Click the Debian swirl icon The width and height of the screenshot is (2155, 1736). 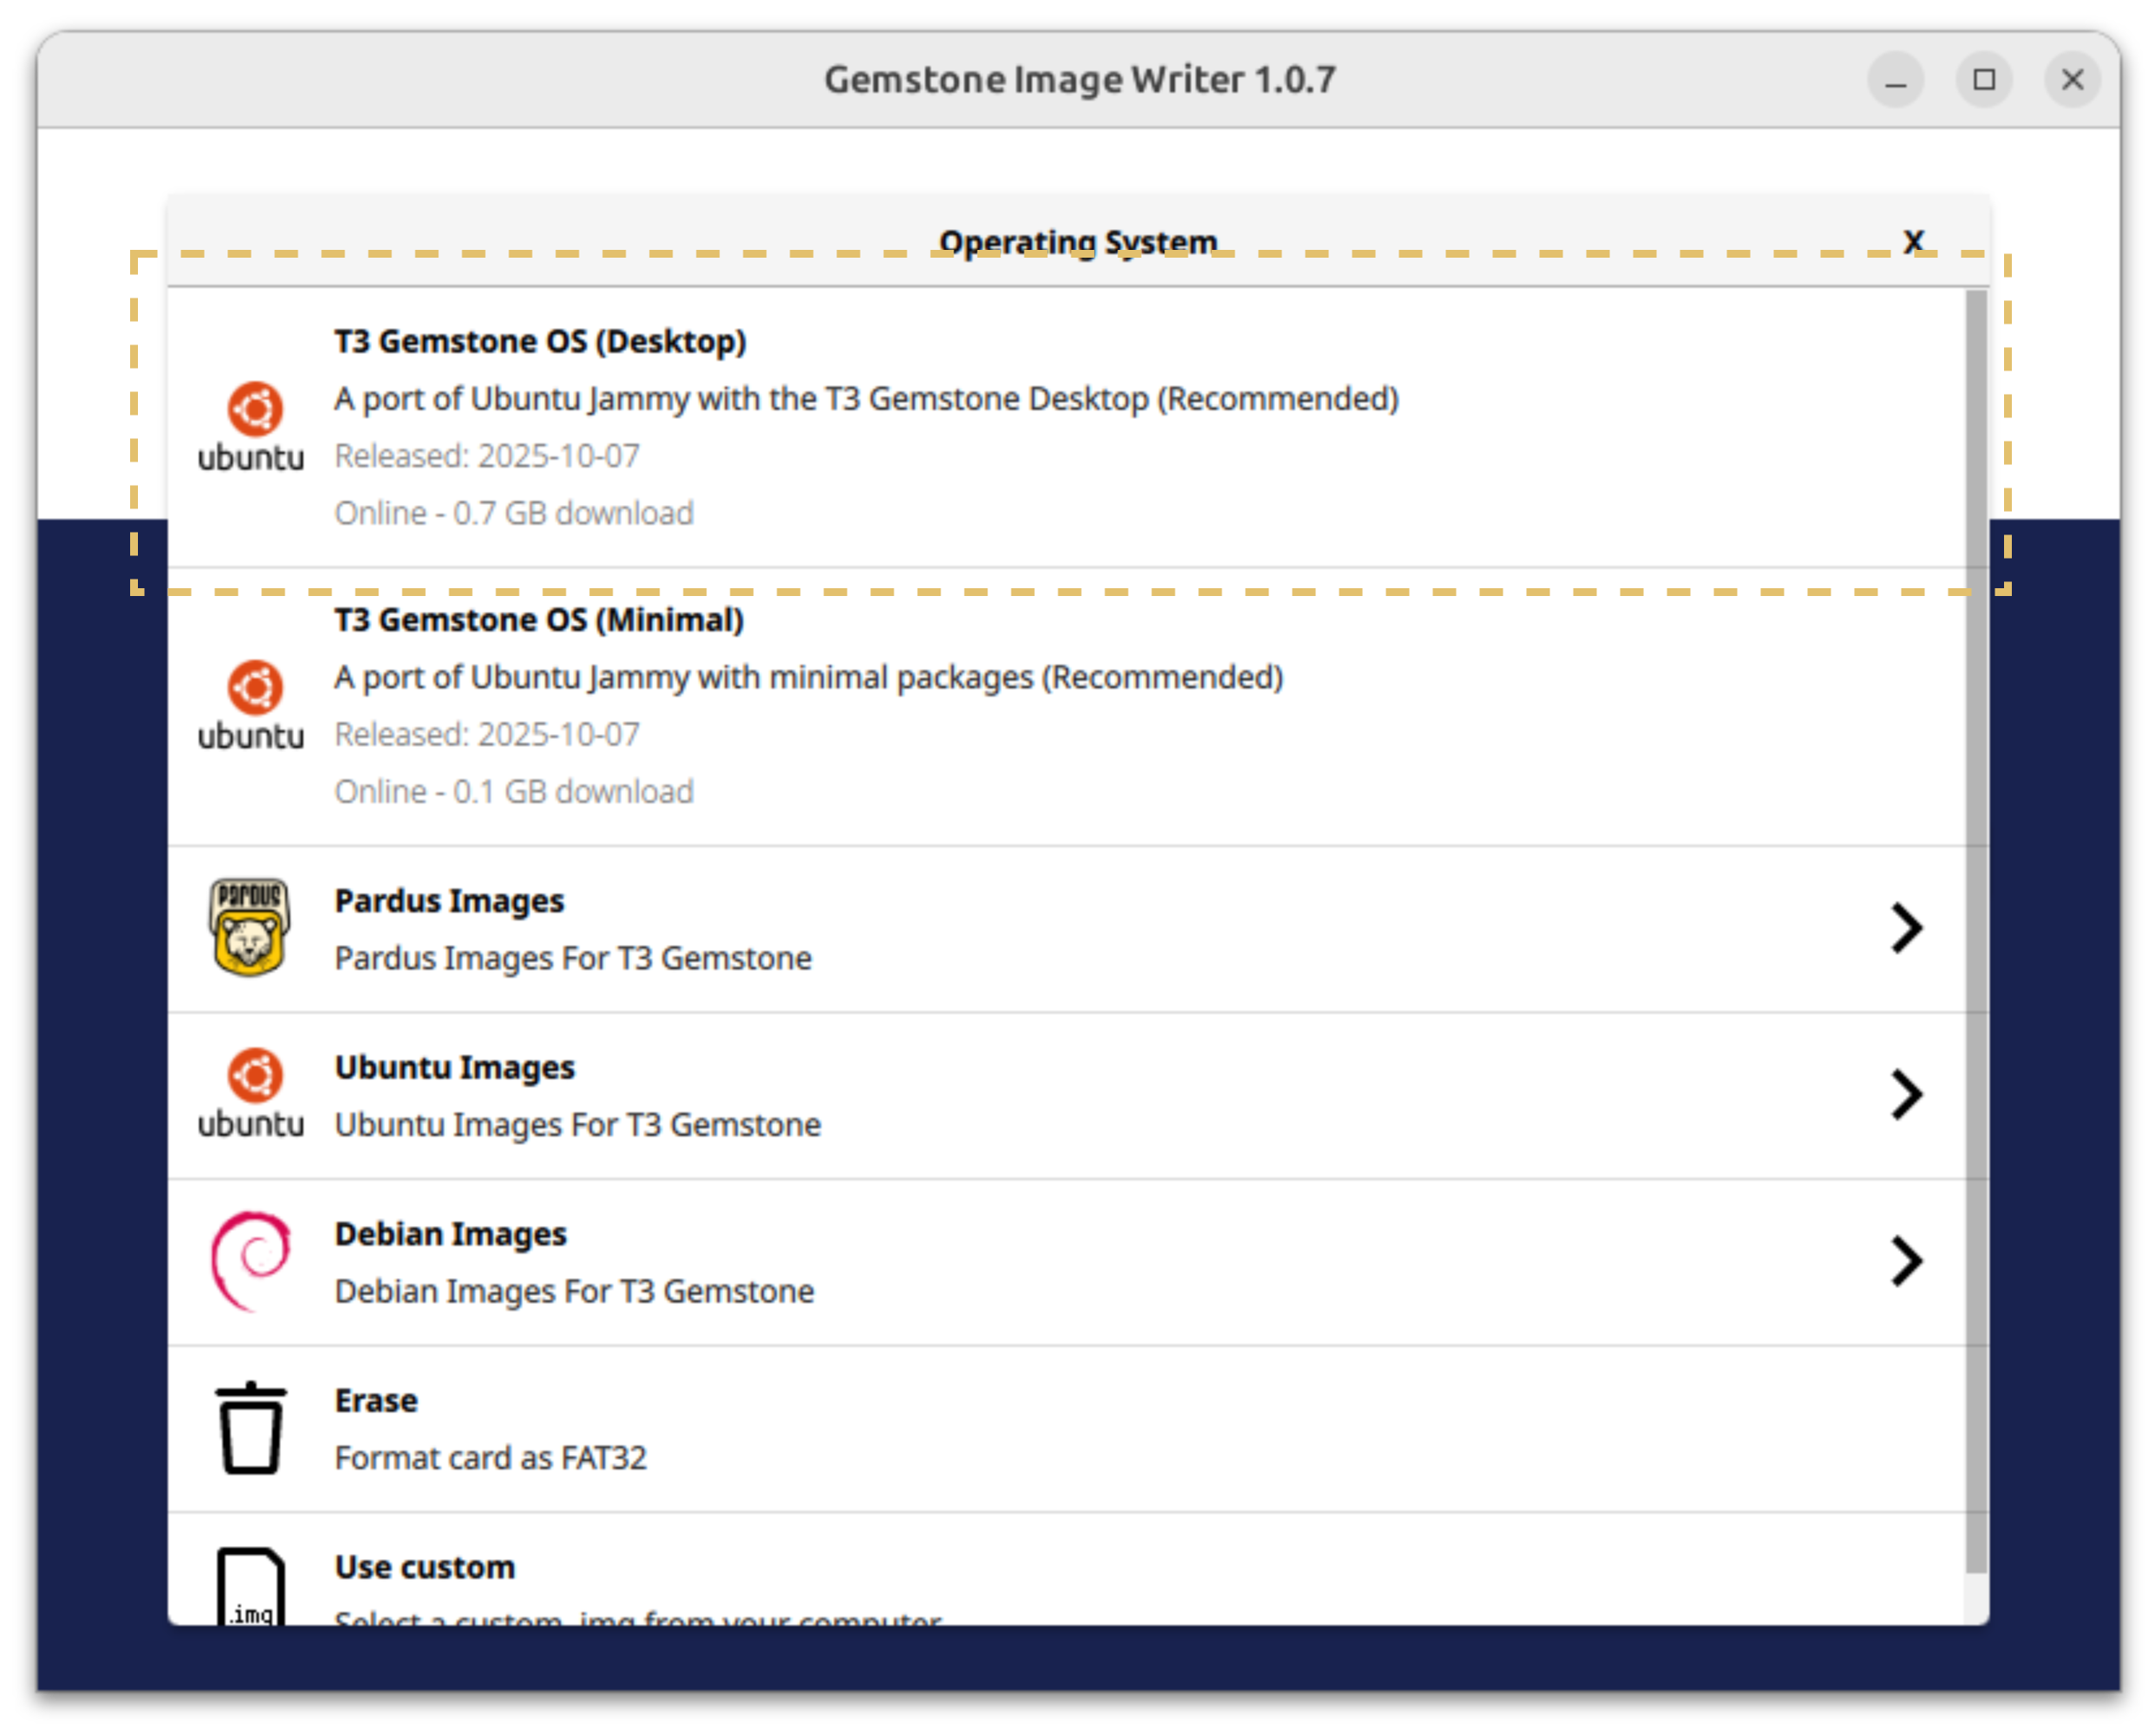click(x=251, y=1260)
